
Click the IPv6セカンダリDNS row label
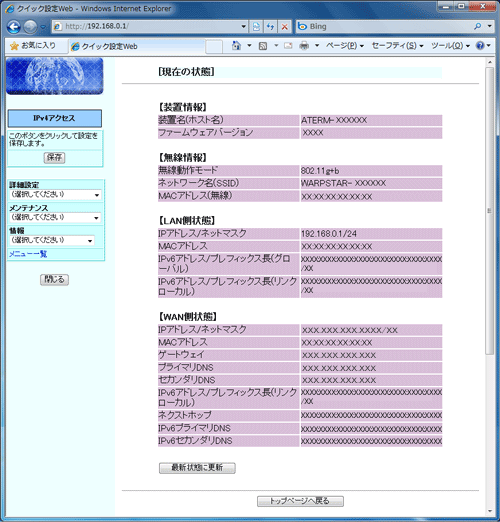(195, 441)
